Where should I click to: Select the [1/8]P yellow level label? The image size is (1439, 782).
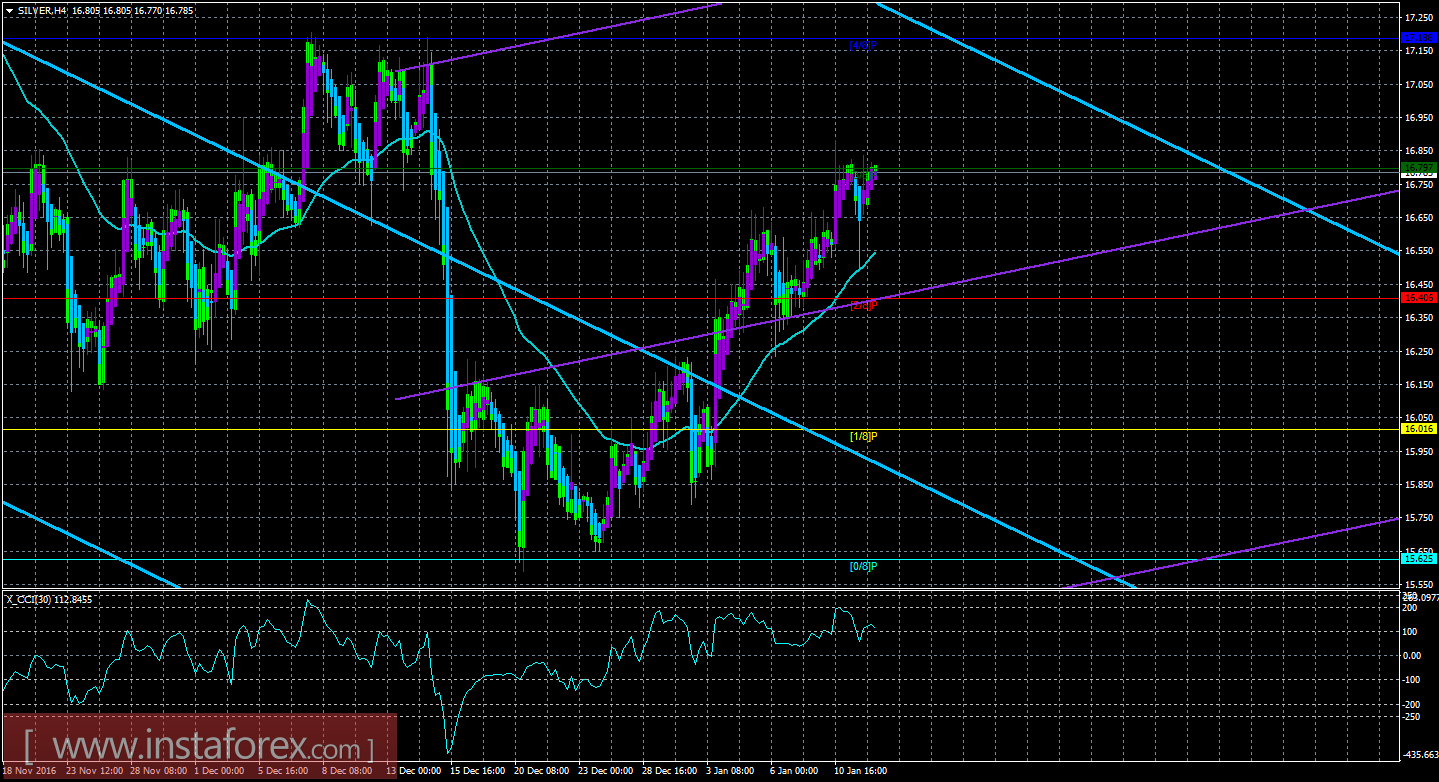point(863,436)
